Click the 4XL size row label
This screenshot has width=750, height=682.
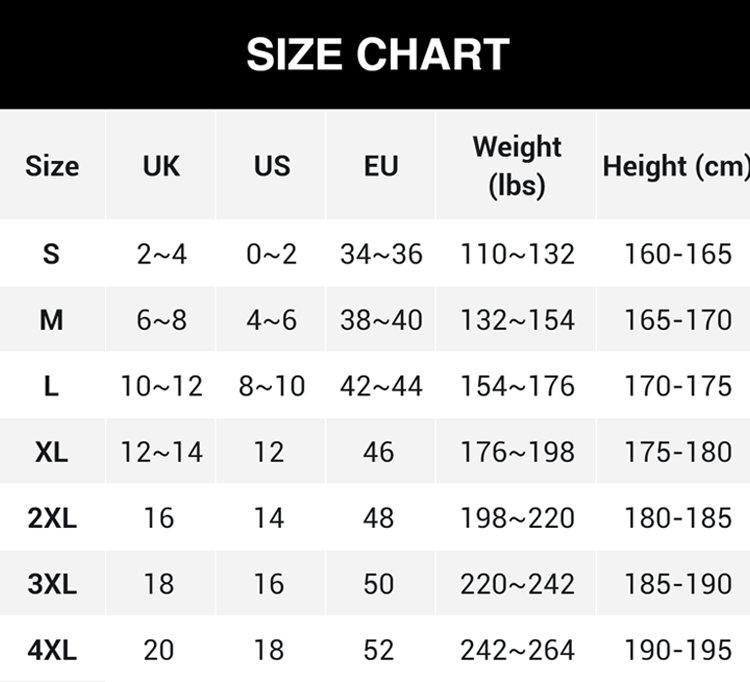(52, 650)
